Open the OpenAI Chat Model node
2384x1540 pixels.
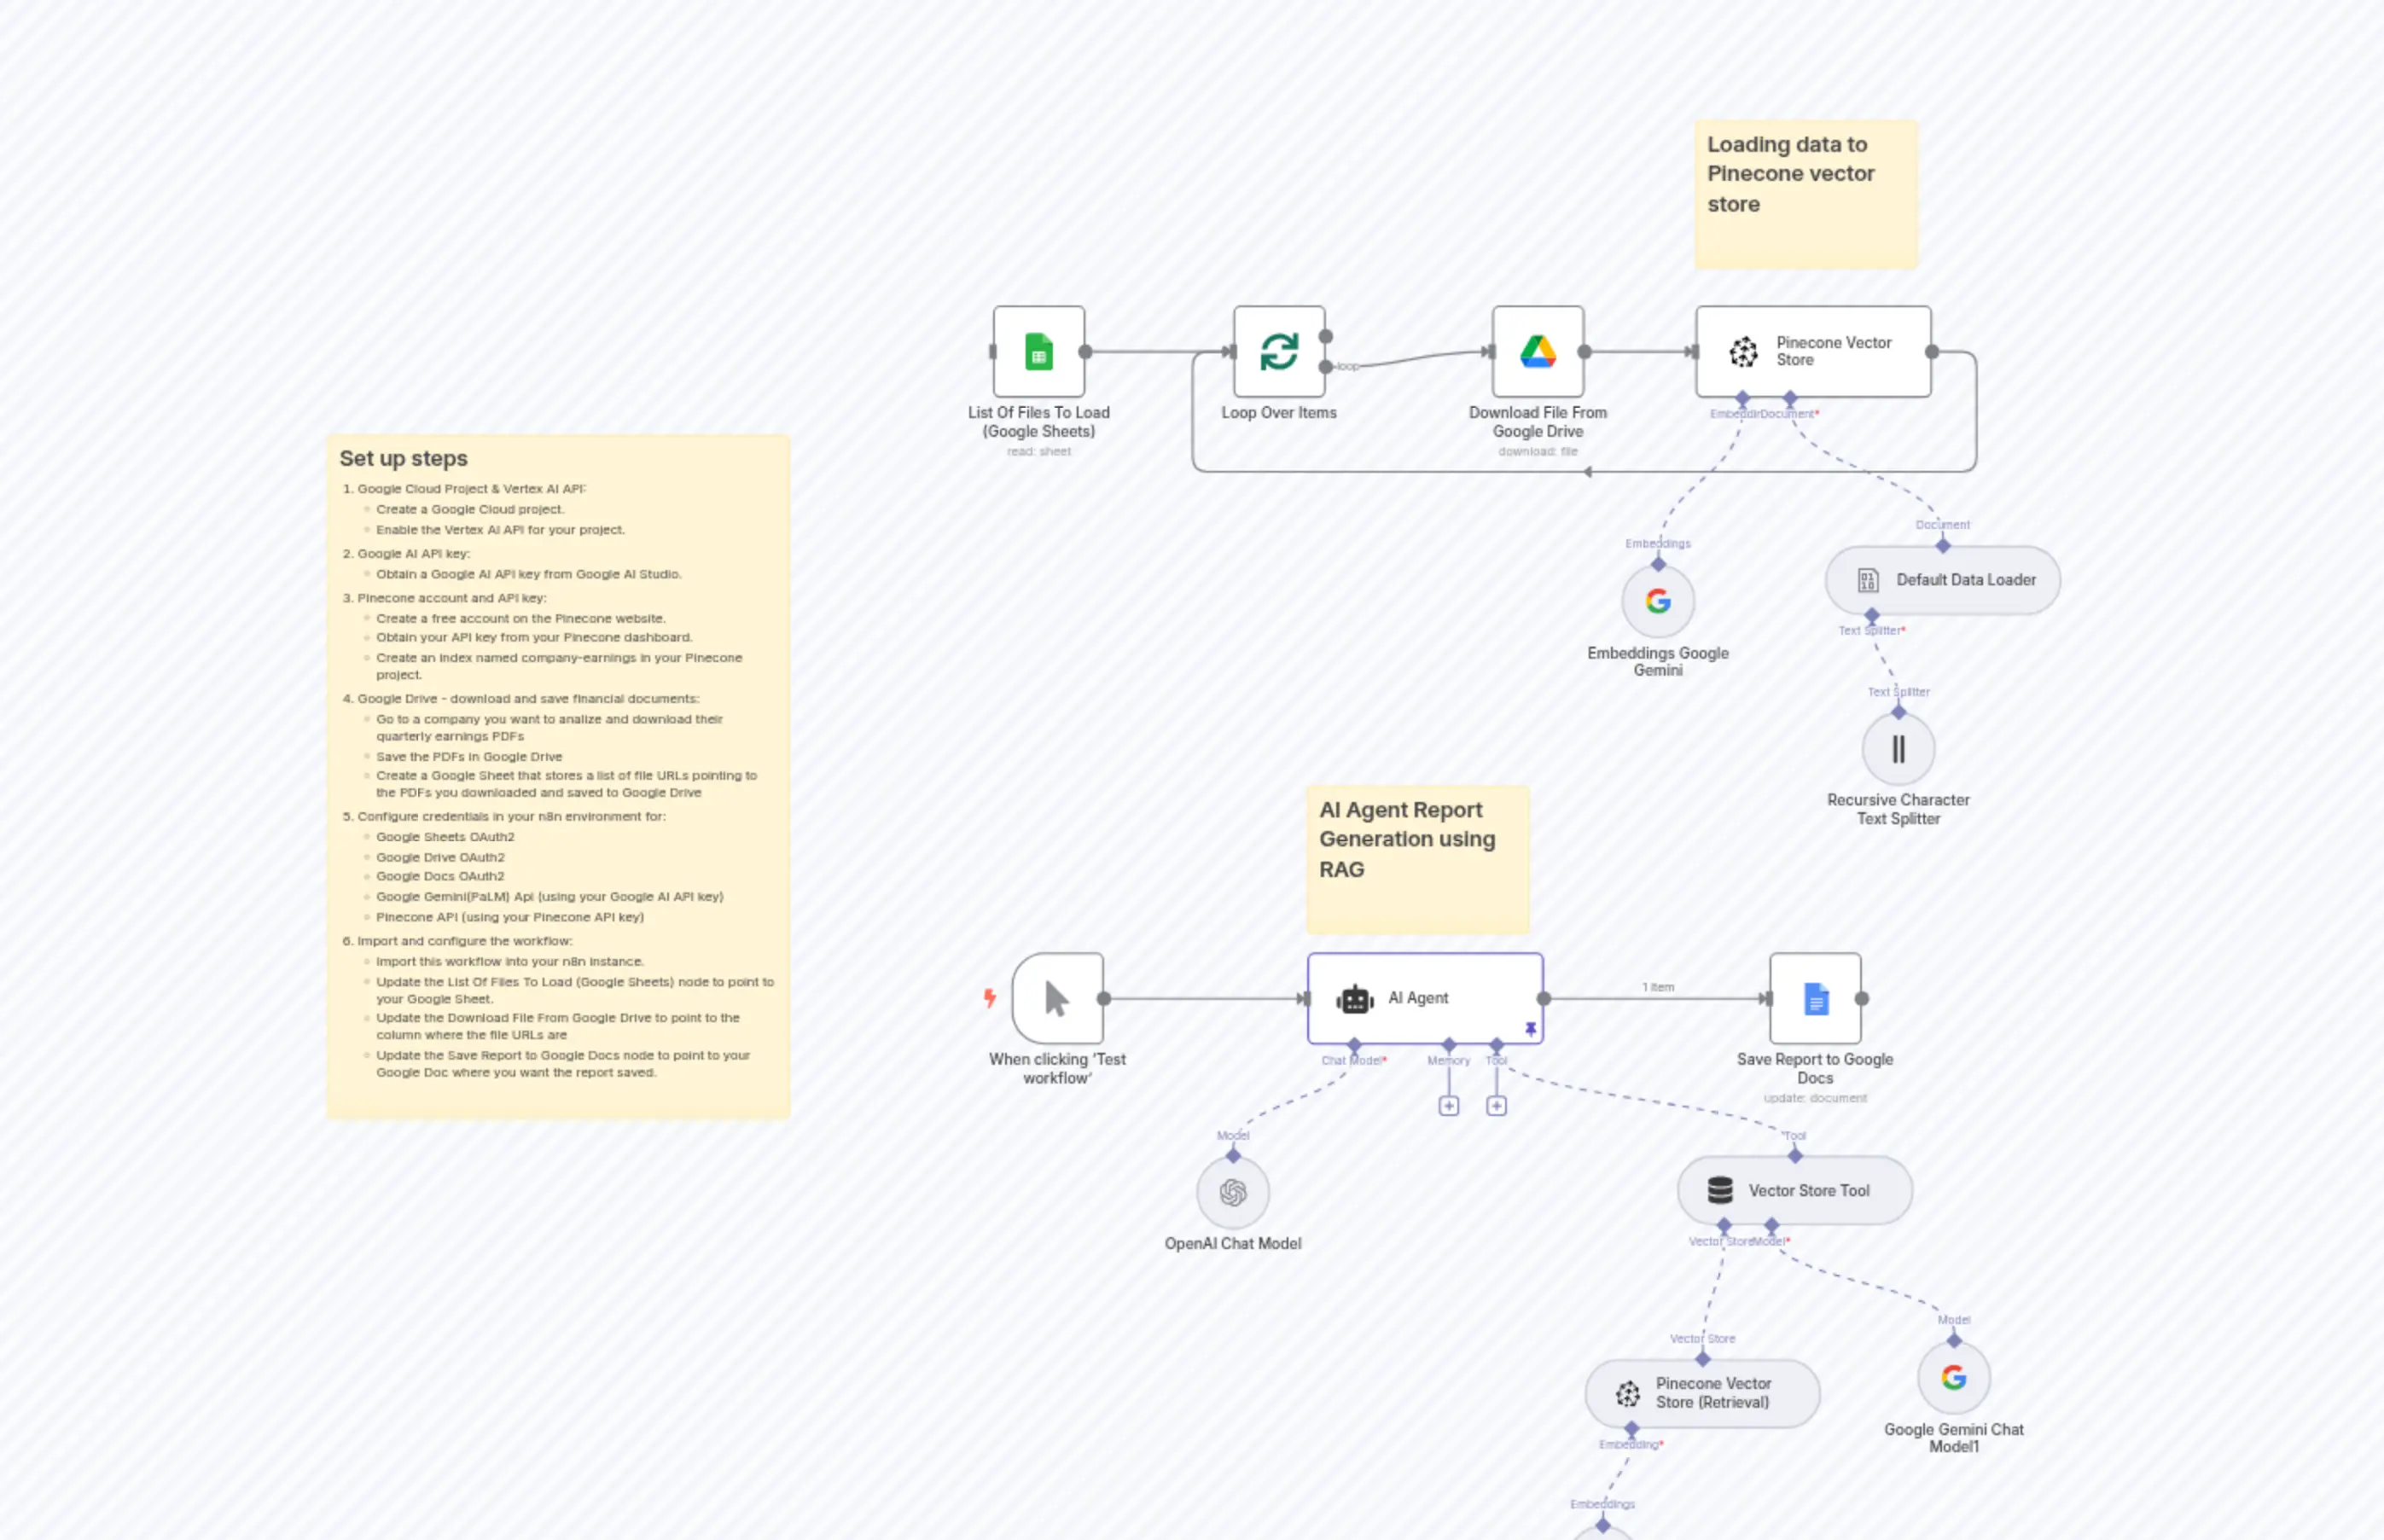[1232, 1192]
